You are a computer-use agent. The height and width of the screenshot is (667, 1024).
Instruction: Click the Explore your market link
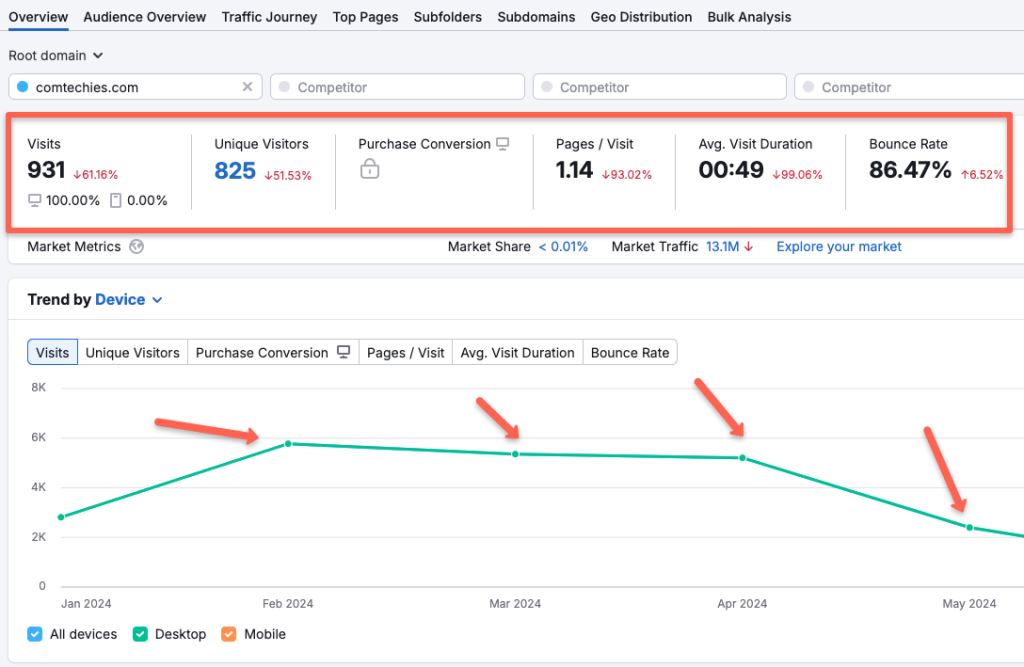click(838, 246)
